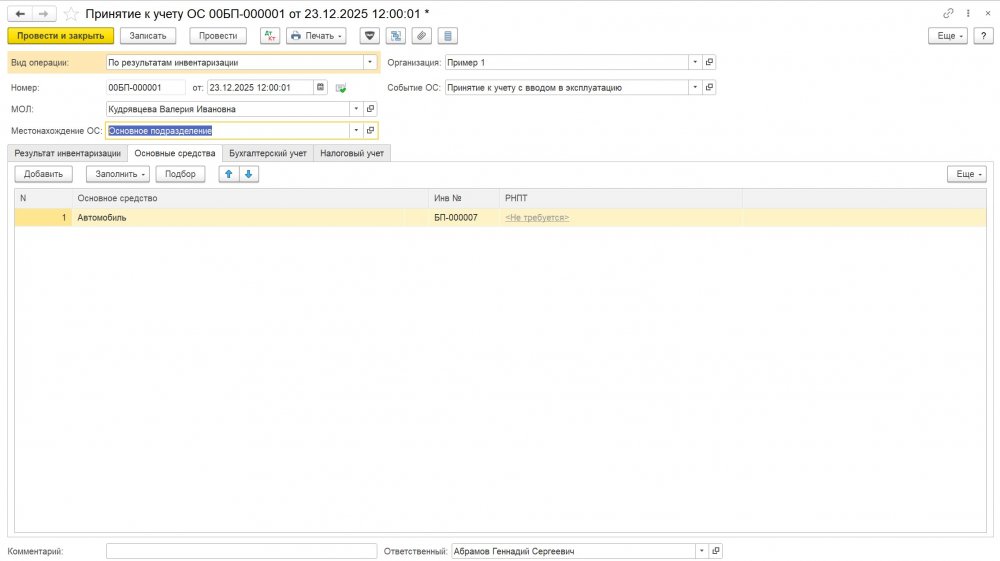The image size is (1000, 561).
Task: Expand the Событие ОС dropdown arrow
Action: [x=695, y=87]
